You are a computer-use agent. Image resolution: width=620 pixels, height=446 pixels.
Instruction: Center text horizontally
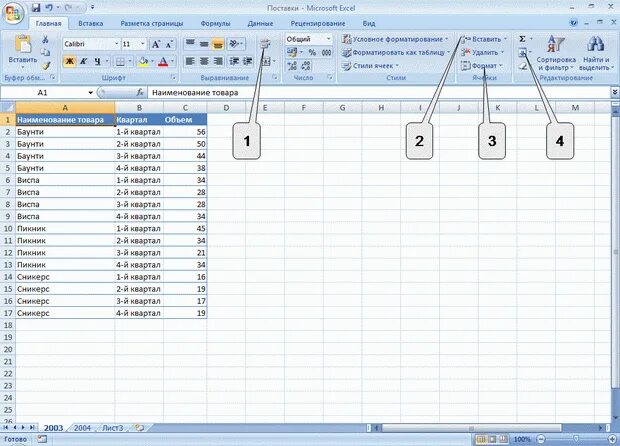tap(204, 61)
